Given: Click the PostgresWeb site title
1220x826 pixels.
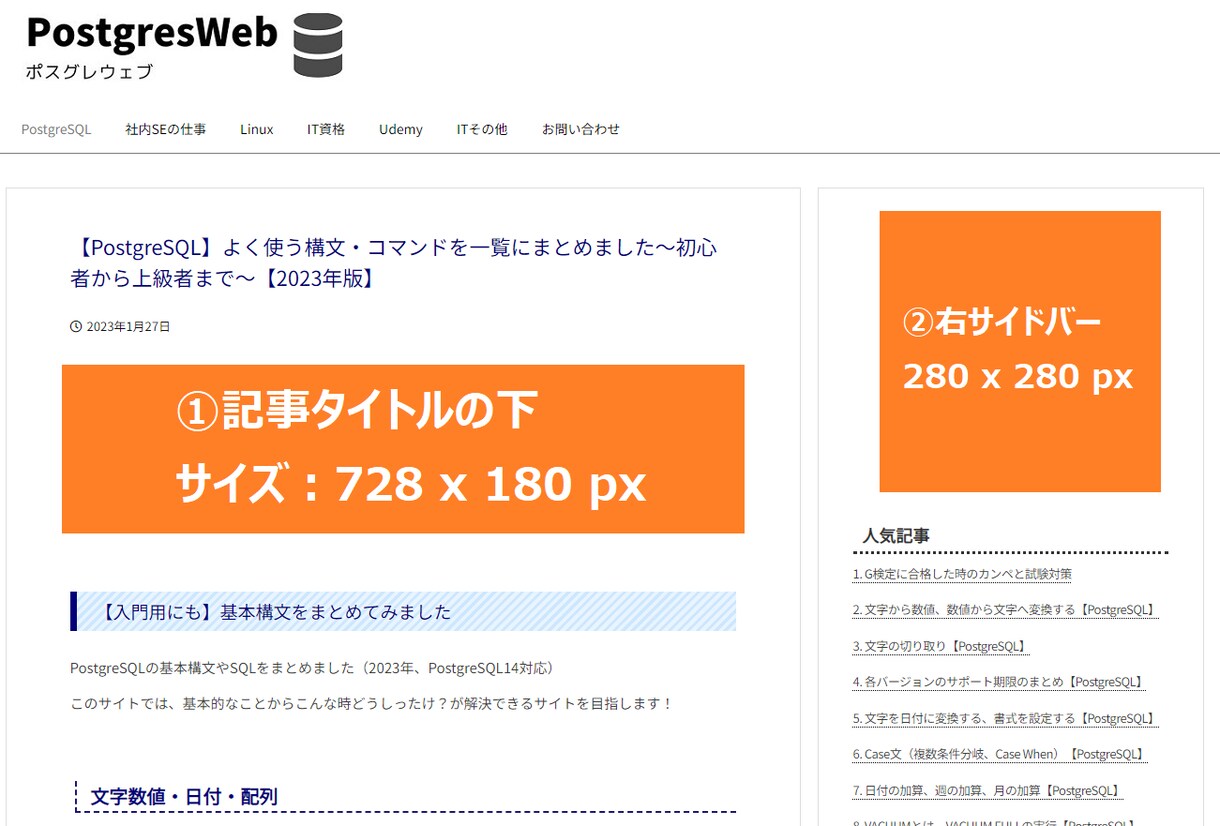Looking at the screenshot, I should (x=151, y=33).
